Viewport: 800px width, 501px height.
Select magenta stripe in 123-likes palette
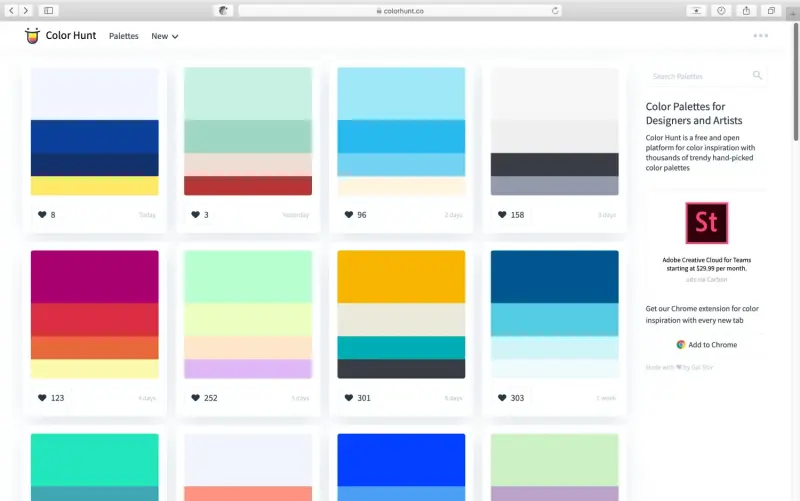coord(94,277)
